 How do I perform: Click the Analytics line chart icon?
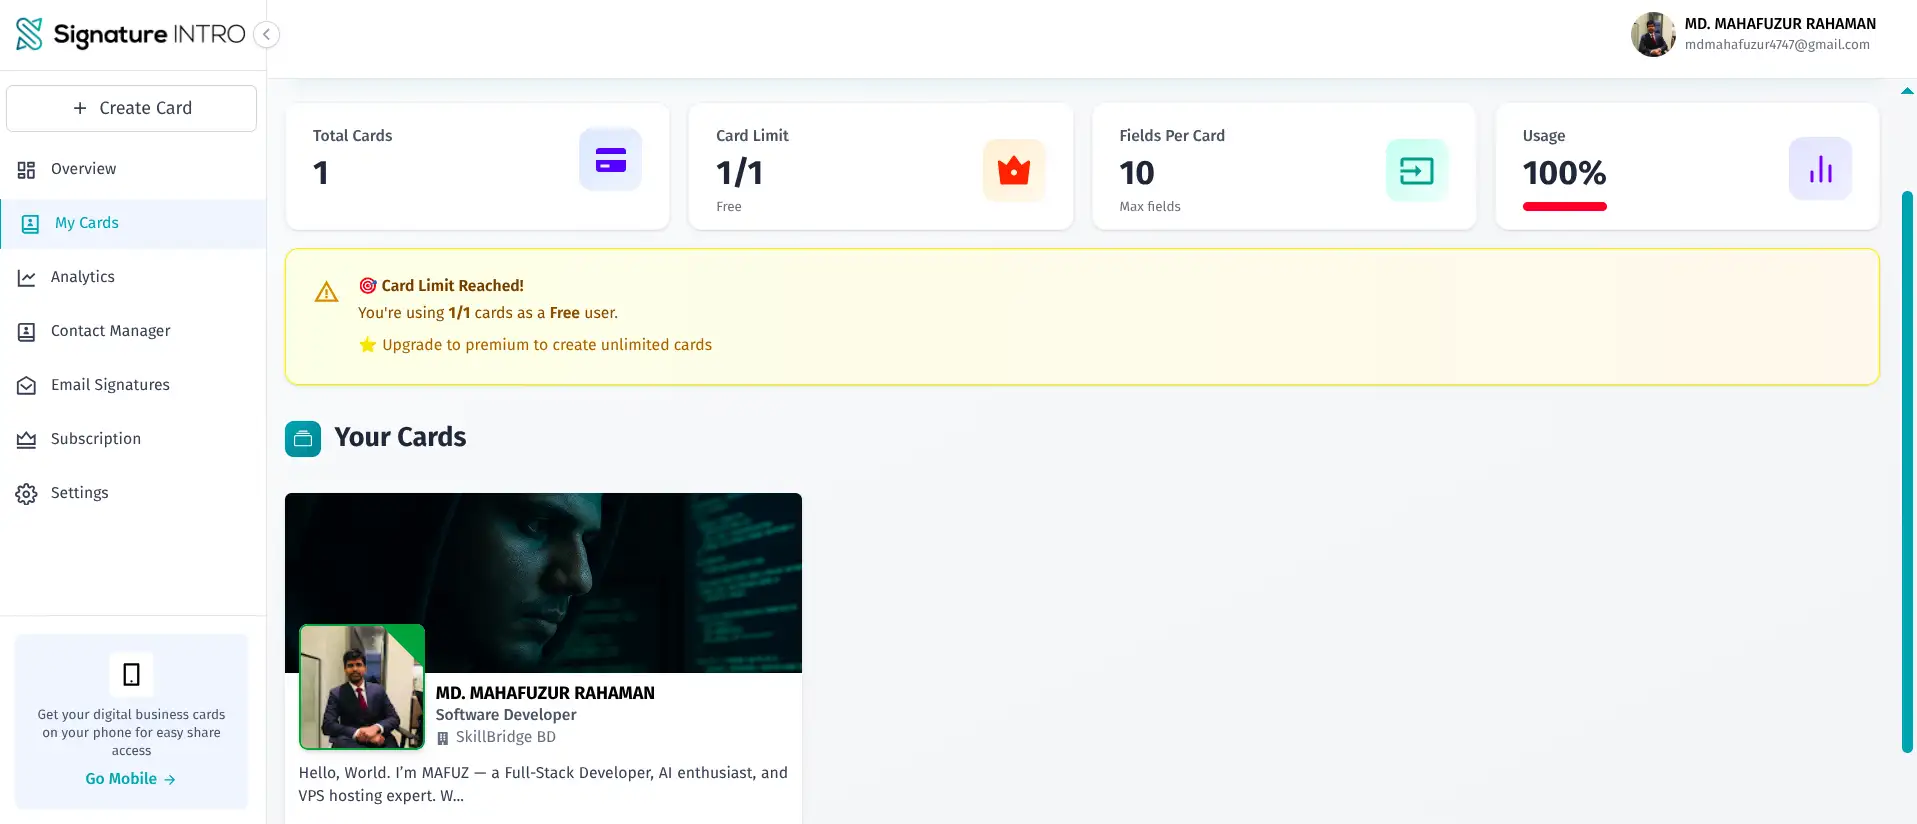tap(27, 278)
